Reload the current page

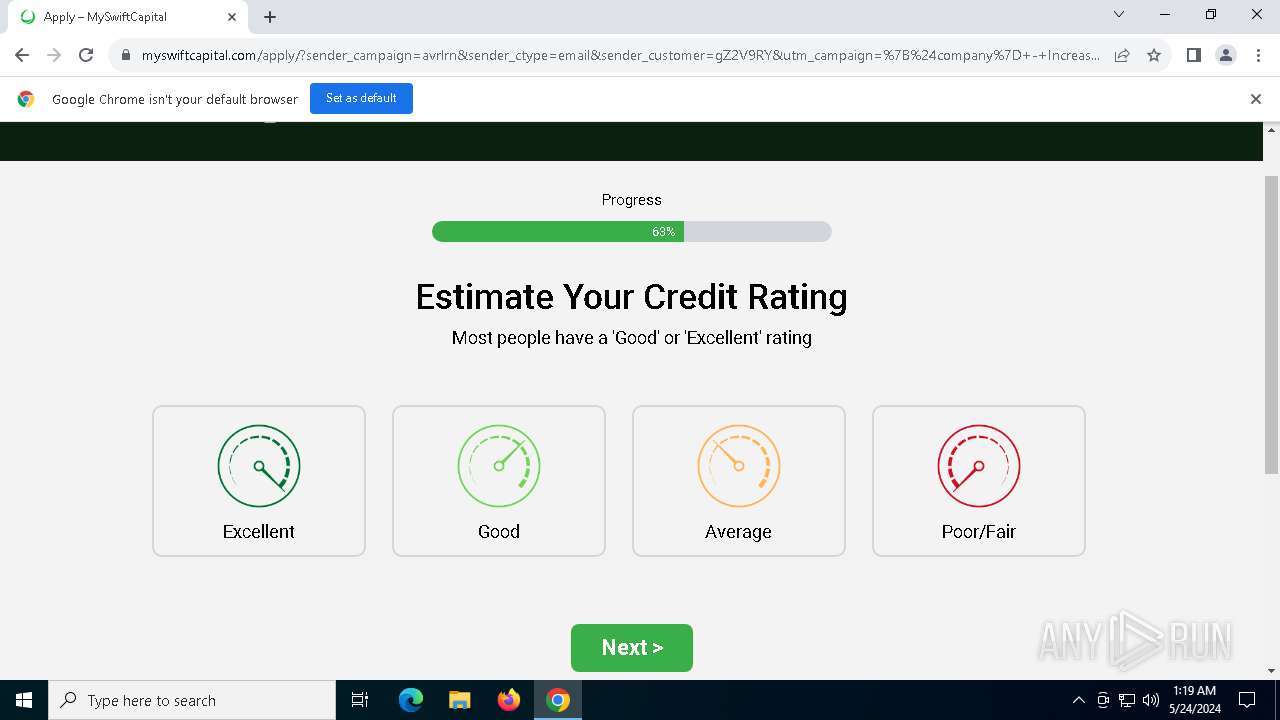86,55
